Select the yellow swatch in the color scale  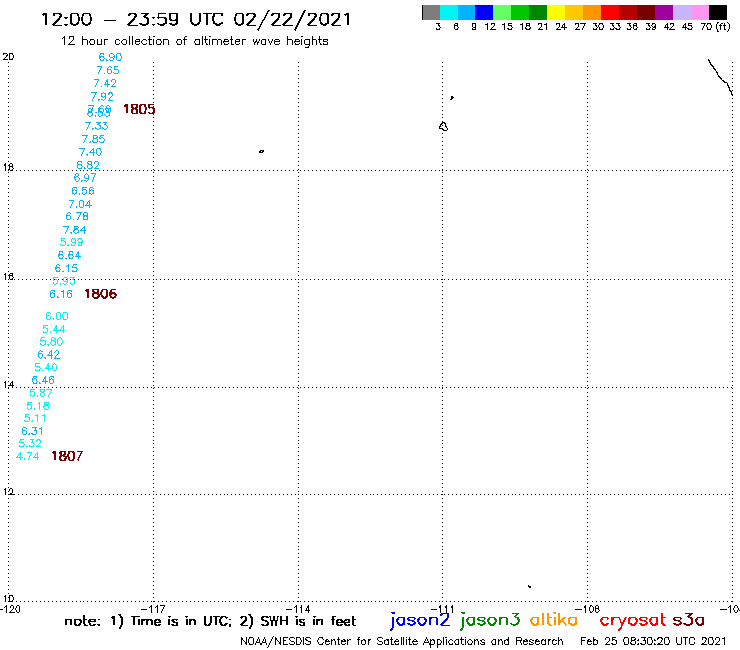[x=556, y=13]
